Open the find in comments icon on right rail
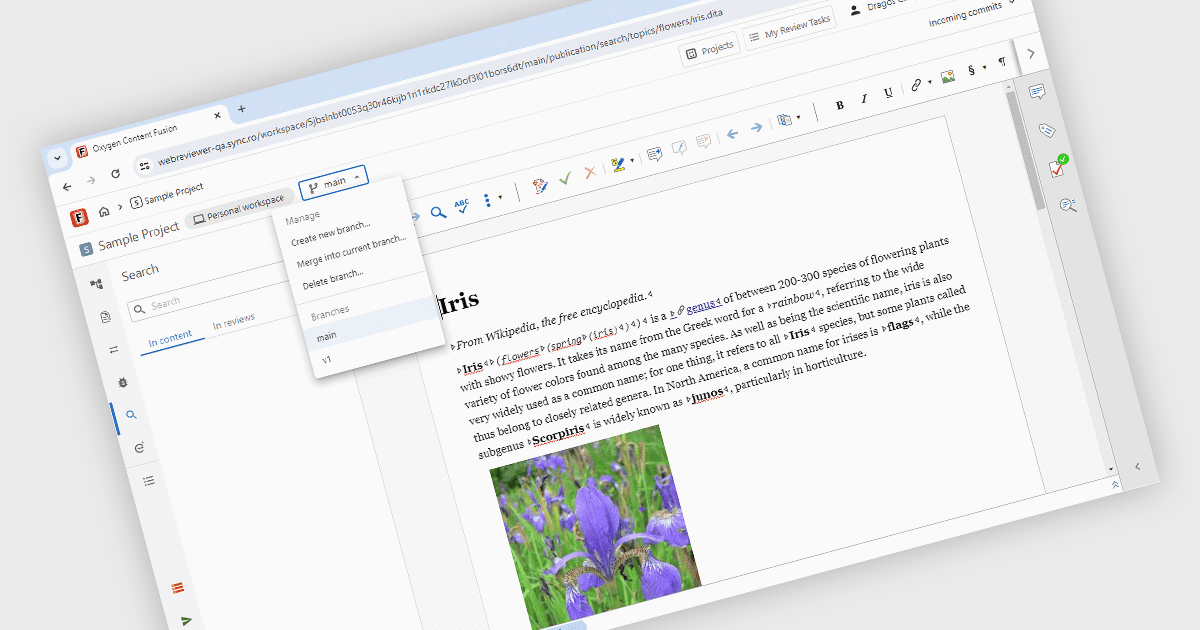 click(x=1067, y=205)
